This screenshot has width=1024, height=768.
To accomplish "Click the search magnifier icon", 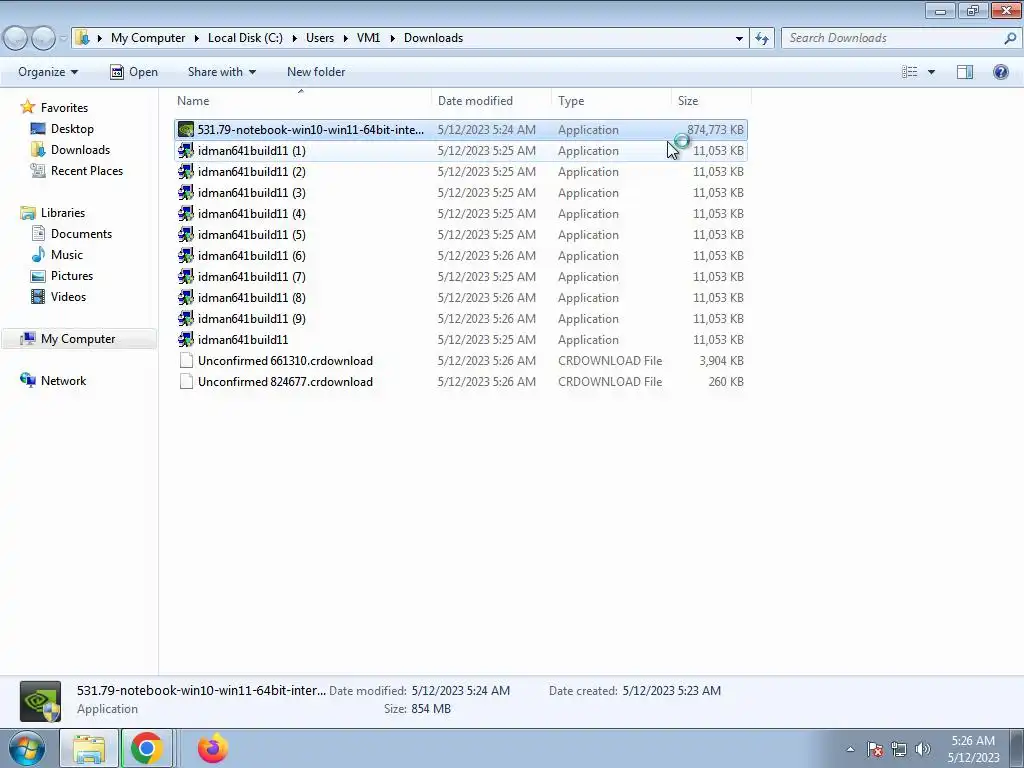I will tap(1010, 38).
